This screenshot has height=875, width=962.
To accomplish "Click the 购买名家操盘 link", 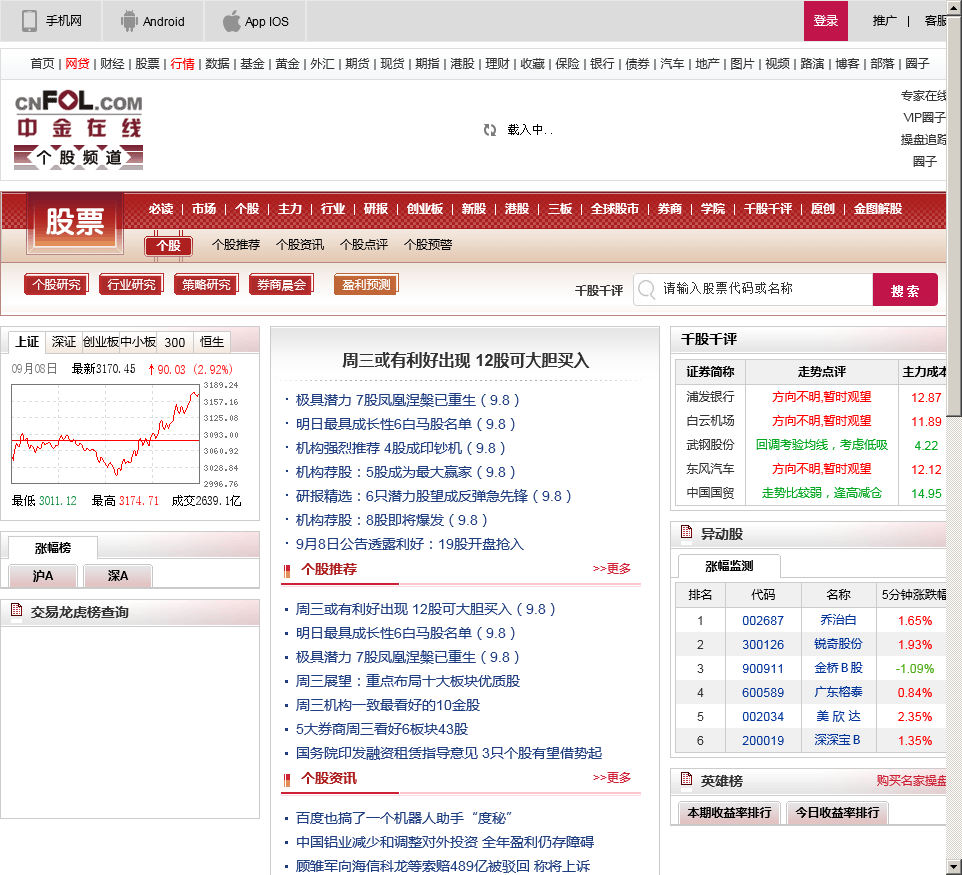I will point(911,780).
